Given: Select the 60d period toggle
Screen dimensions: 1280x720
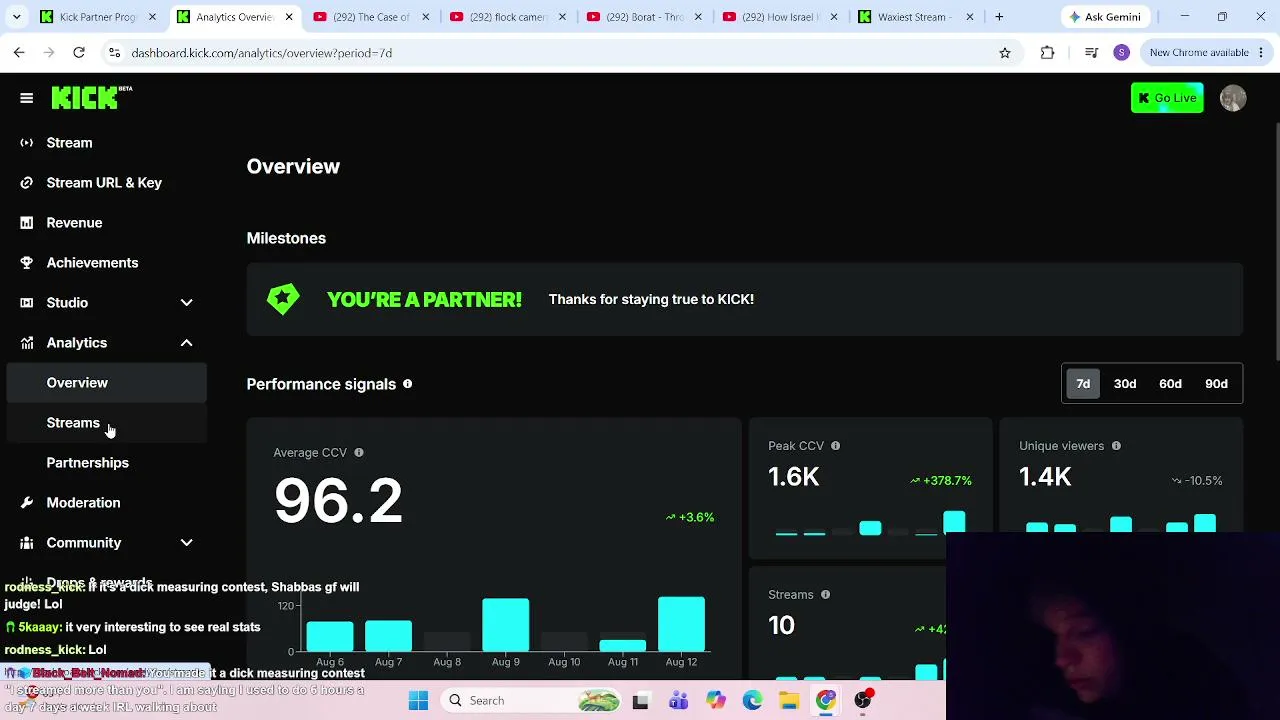Looking at the screenshot, I should [1170, 384].
